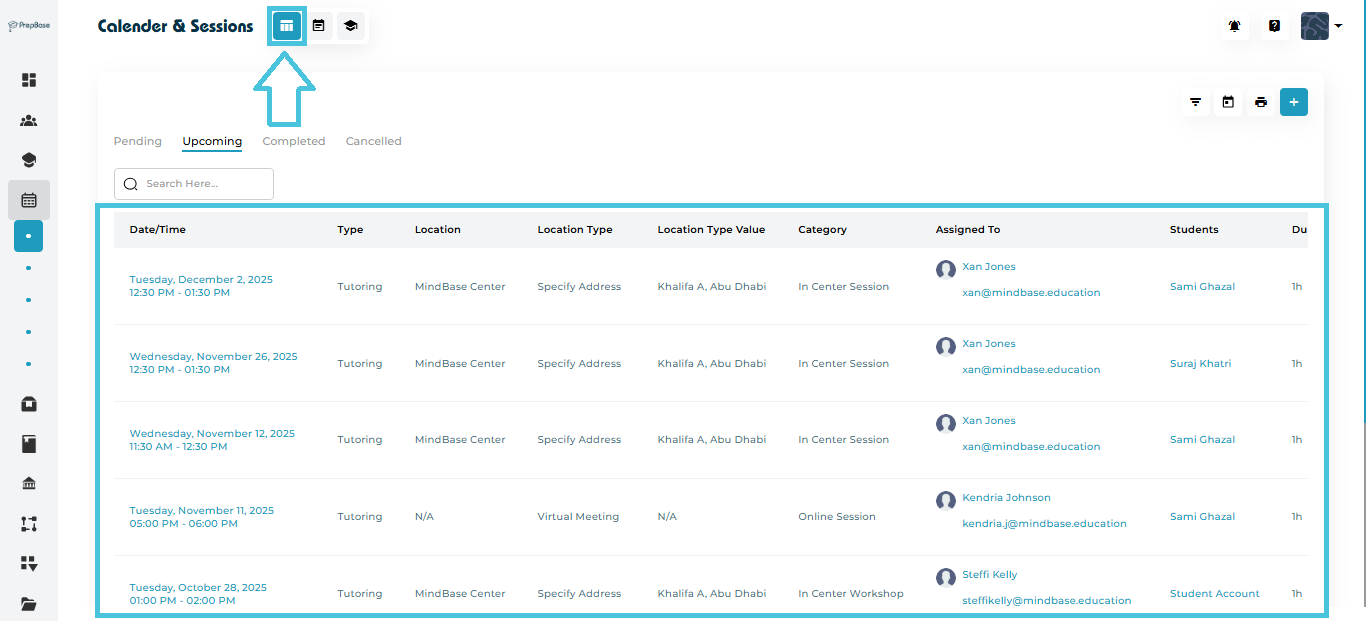1366x621 pixels.
Task: Click the Search Here input field
Action: coord(205,184)
